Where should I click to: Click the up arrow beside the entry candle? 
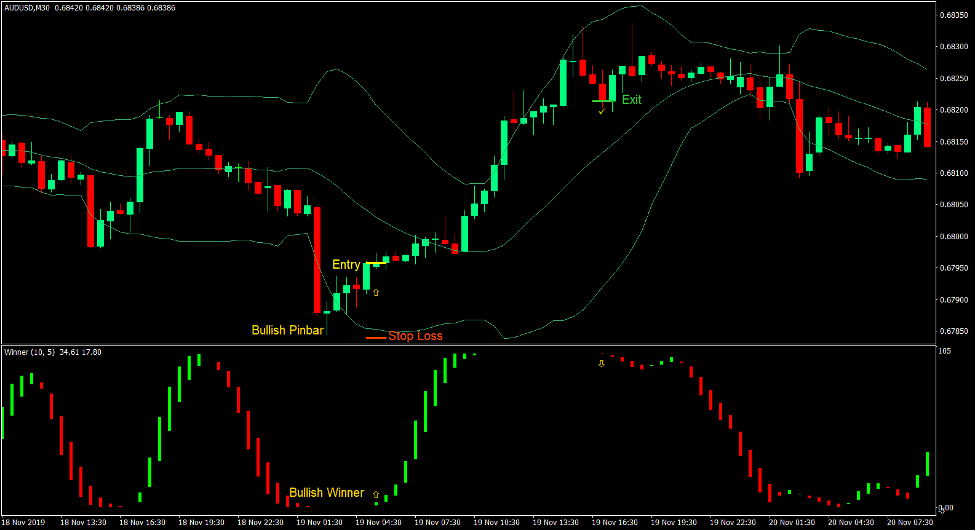(x=376, y=293)
